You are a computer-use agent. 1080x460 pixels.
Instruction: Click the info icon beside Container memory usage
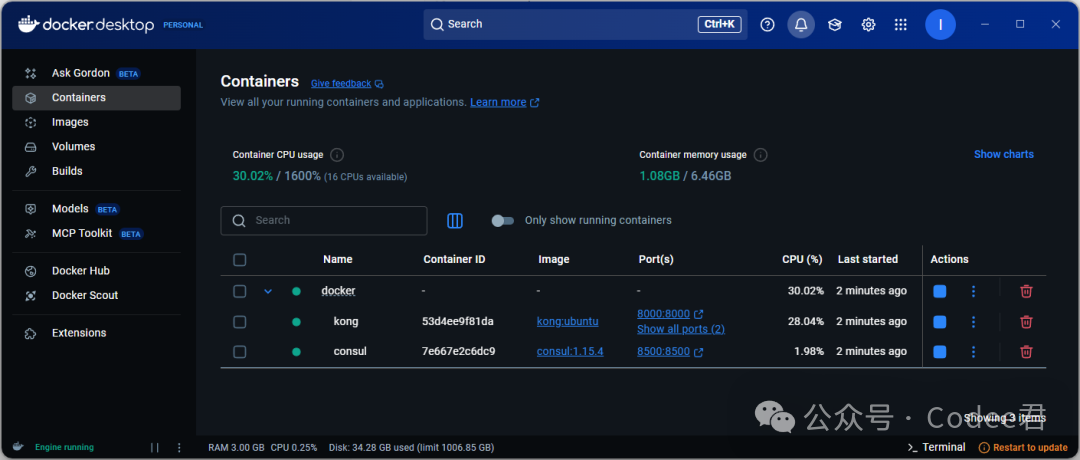click(760, 155)
